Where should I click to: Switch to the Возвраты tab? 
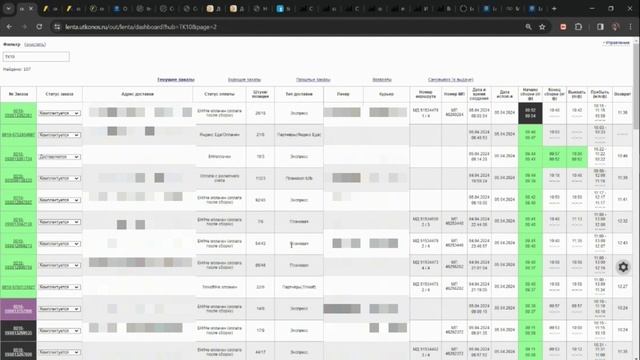(382, 80)
